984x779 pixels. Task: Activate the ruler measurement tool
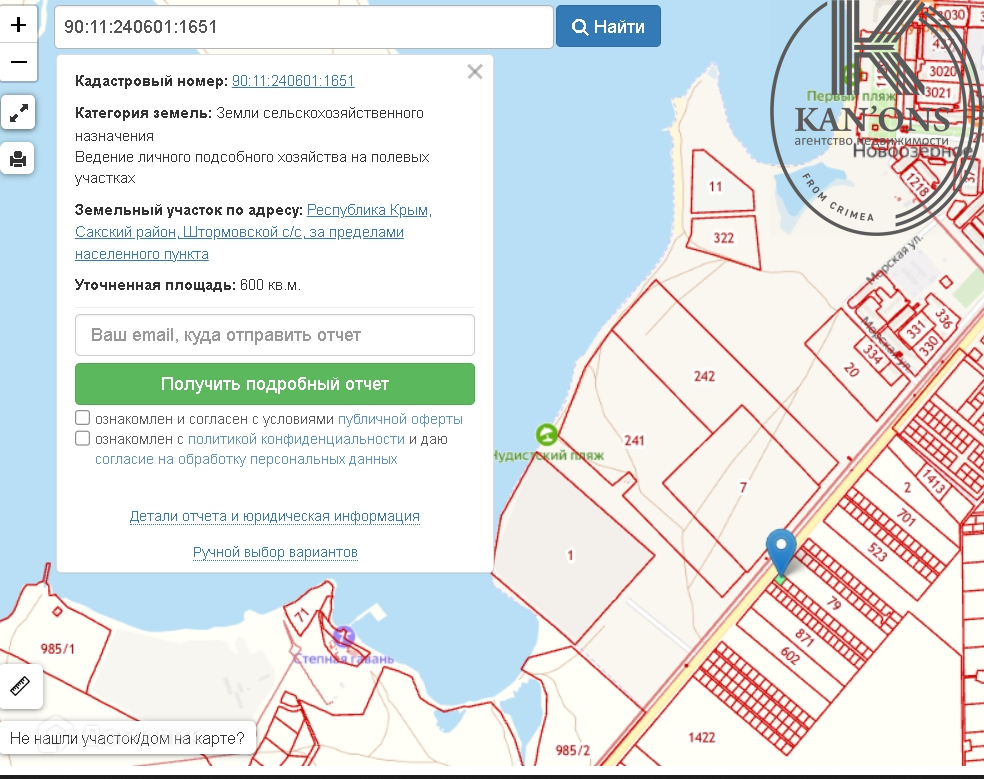pyautogui.click(x=21, y=685)
